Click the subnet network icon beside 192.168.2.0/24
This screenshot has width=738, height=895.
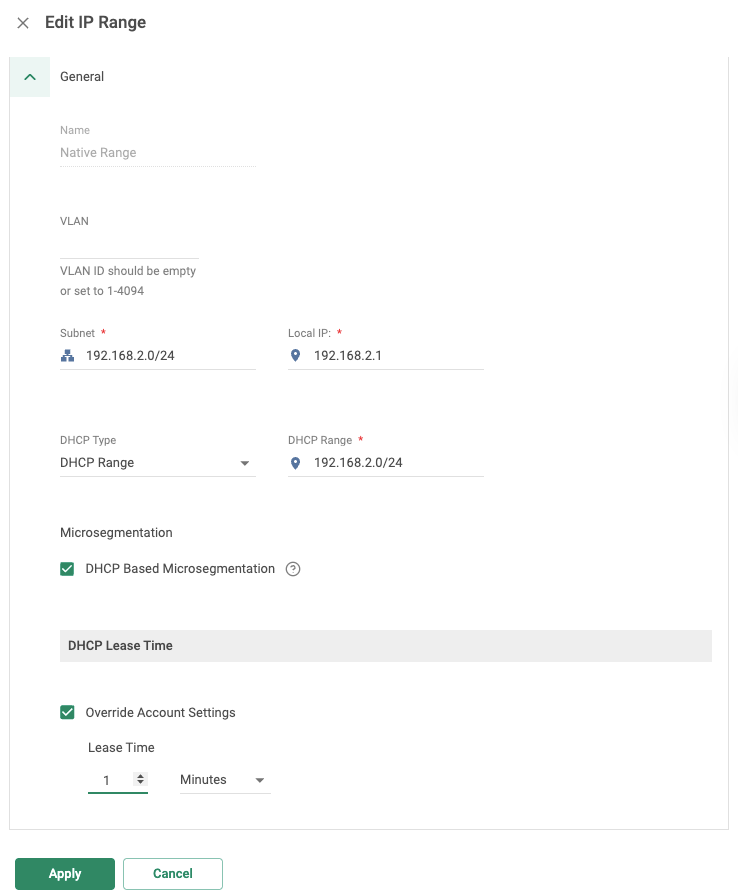(67, 355)
